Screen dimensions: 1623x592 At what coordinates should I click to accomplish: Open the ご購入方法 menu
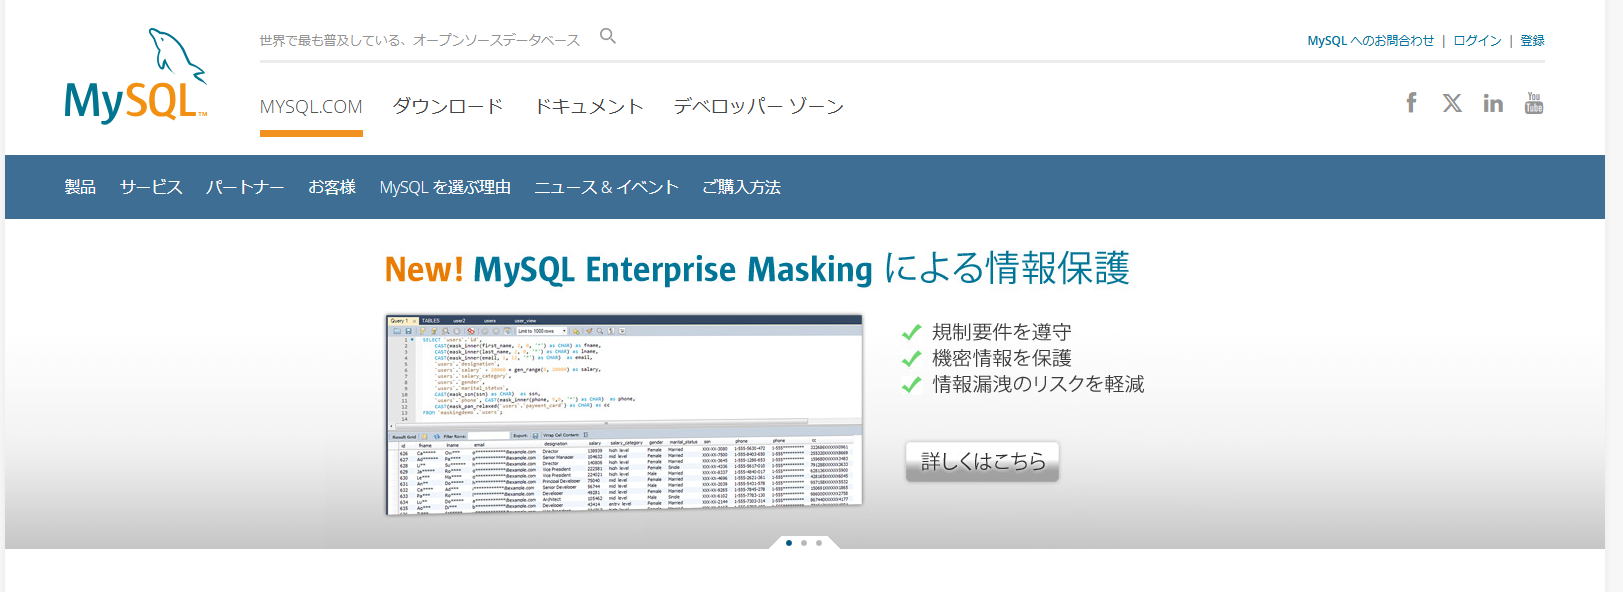(741, 187)
